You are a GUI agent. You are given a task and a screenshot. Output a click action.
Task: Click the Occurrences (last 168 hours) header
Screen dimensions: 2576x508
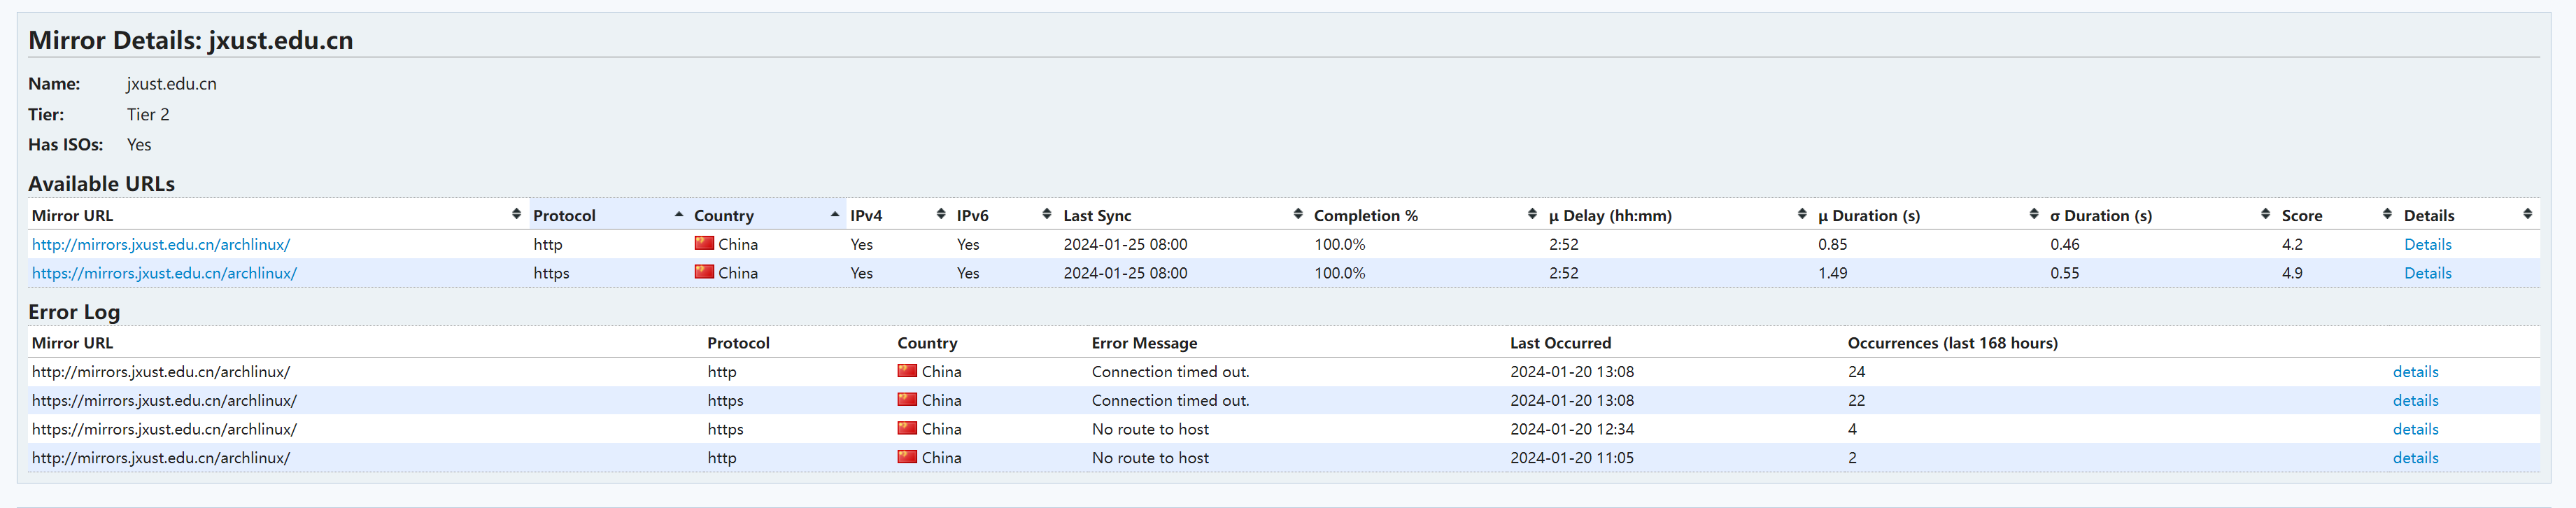[x=1952, y=343]
